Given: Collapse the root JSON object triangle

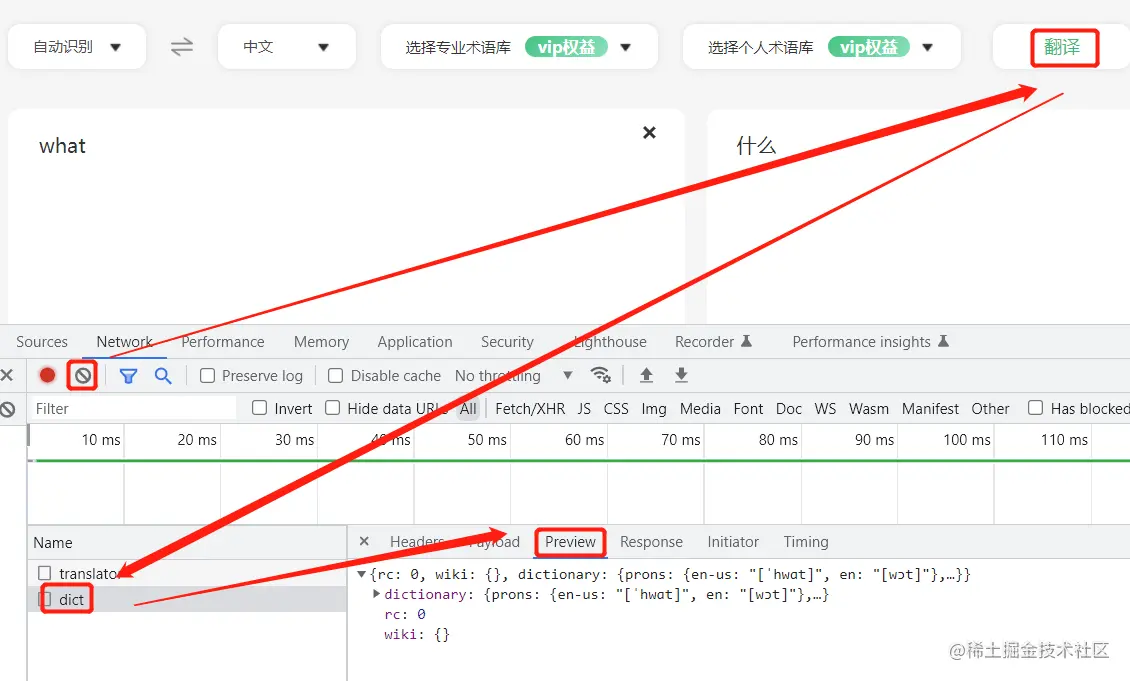Looking at the screenshot, I should click(x=362, y=574).
